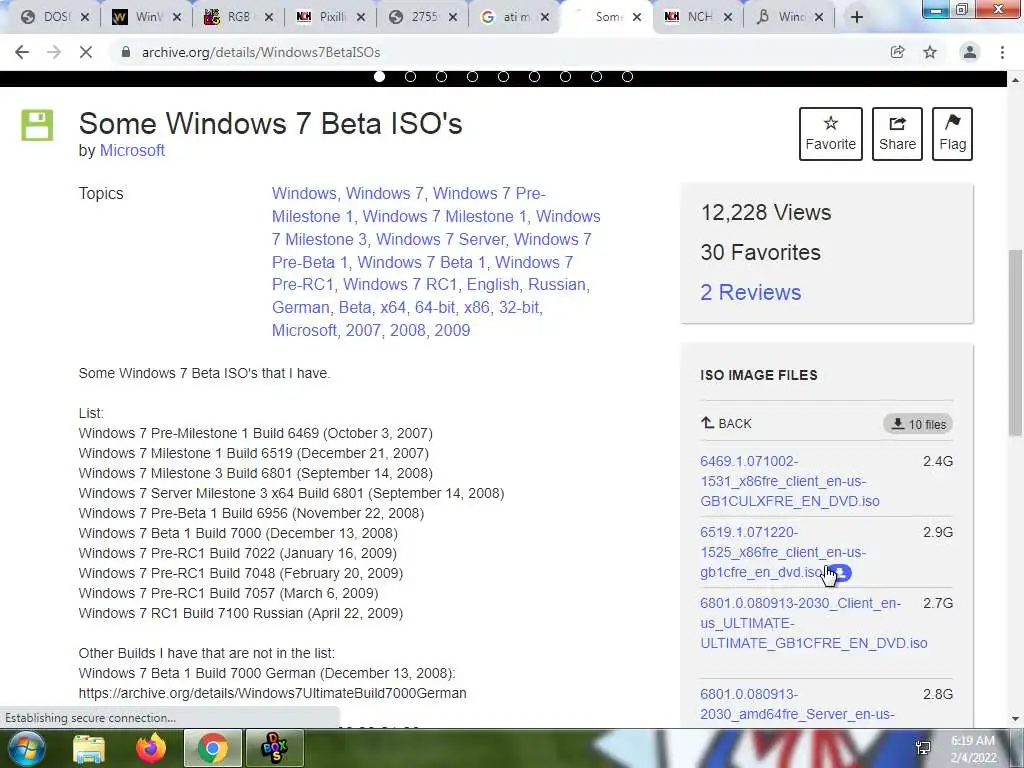Download the 6469 x86fre client ISO
The height and width of the screenshot is (768, 1024).
click(x=790, y=481)
